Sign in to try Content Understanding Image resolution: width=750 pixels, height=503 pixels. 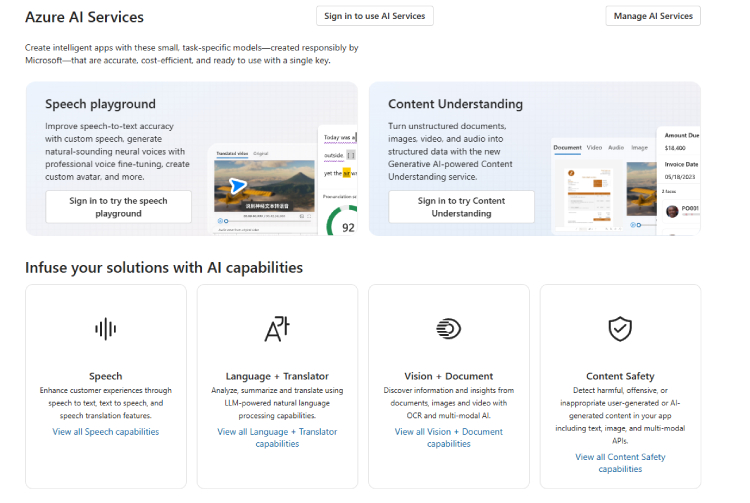(461, 207)
